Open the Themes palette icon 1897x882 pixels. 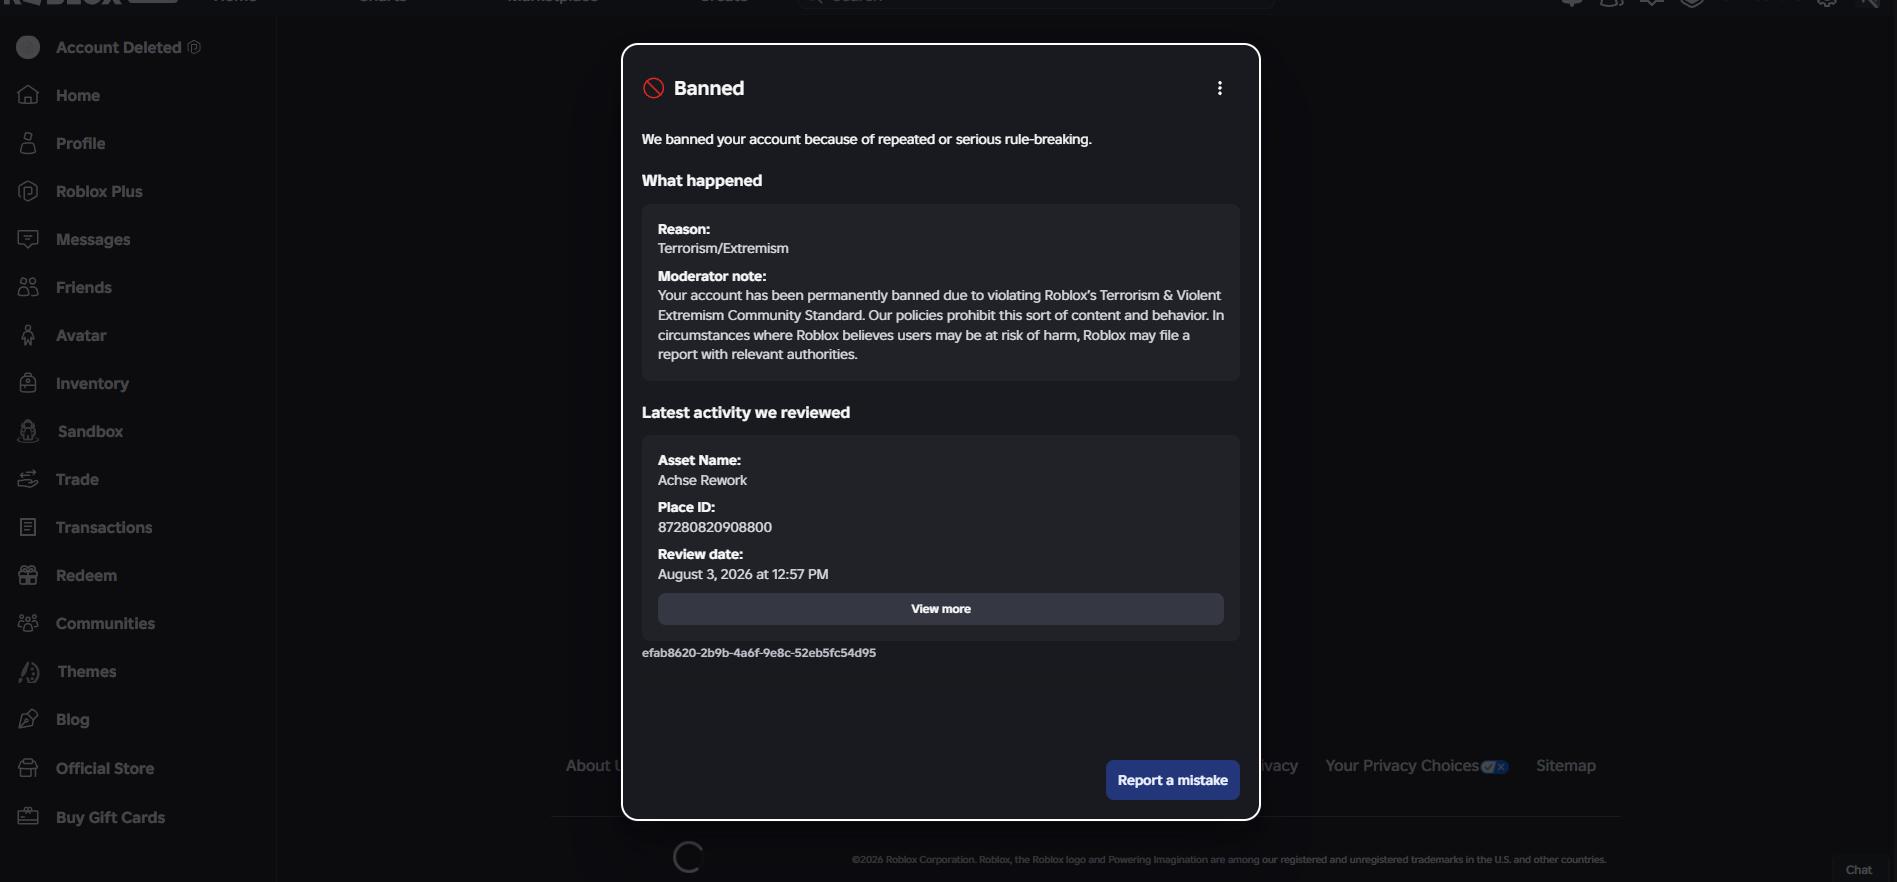click(28, 672)
